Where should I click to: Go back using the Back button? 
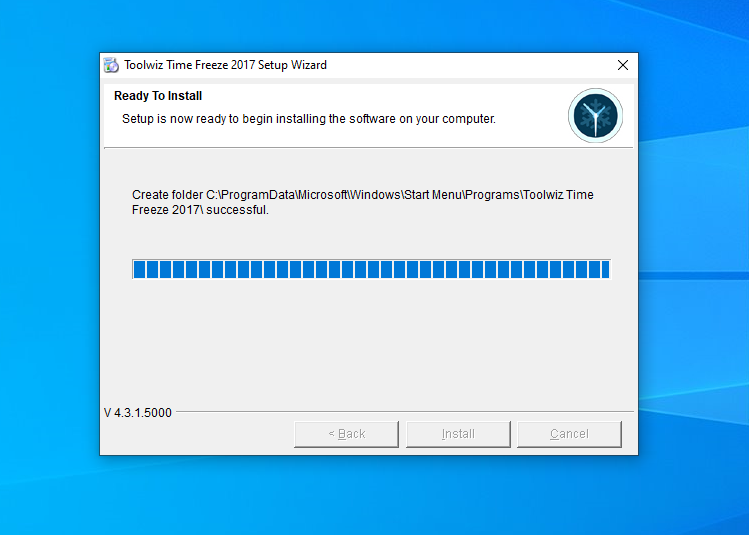pos(346,434)
